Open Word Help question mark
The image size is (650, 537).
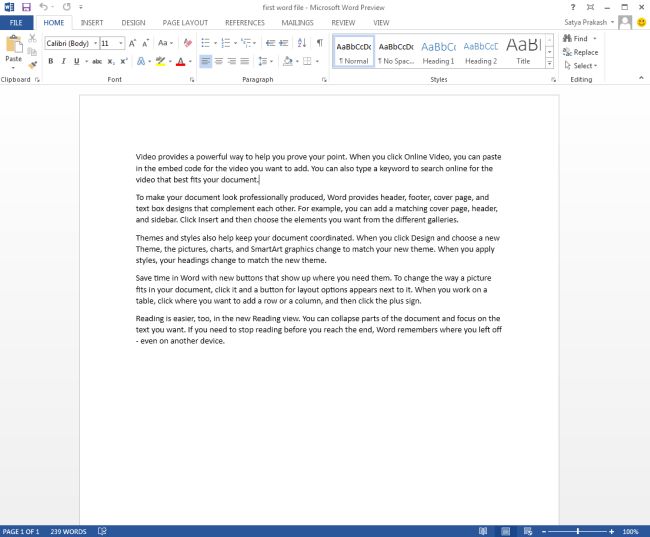573,7
